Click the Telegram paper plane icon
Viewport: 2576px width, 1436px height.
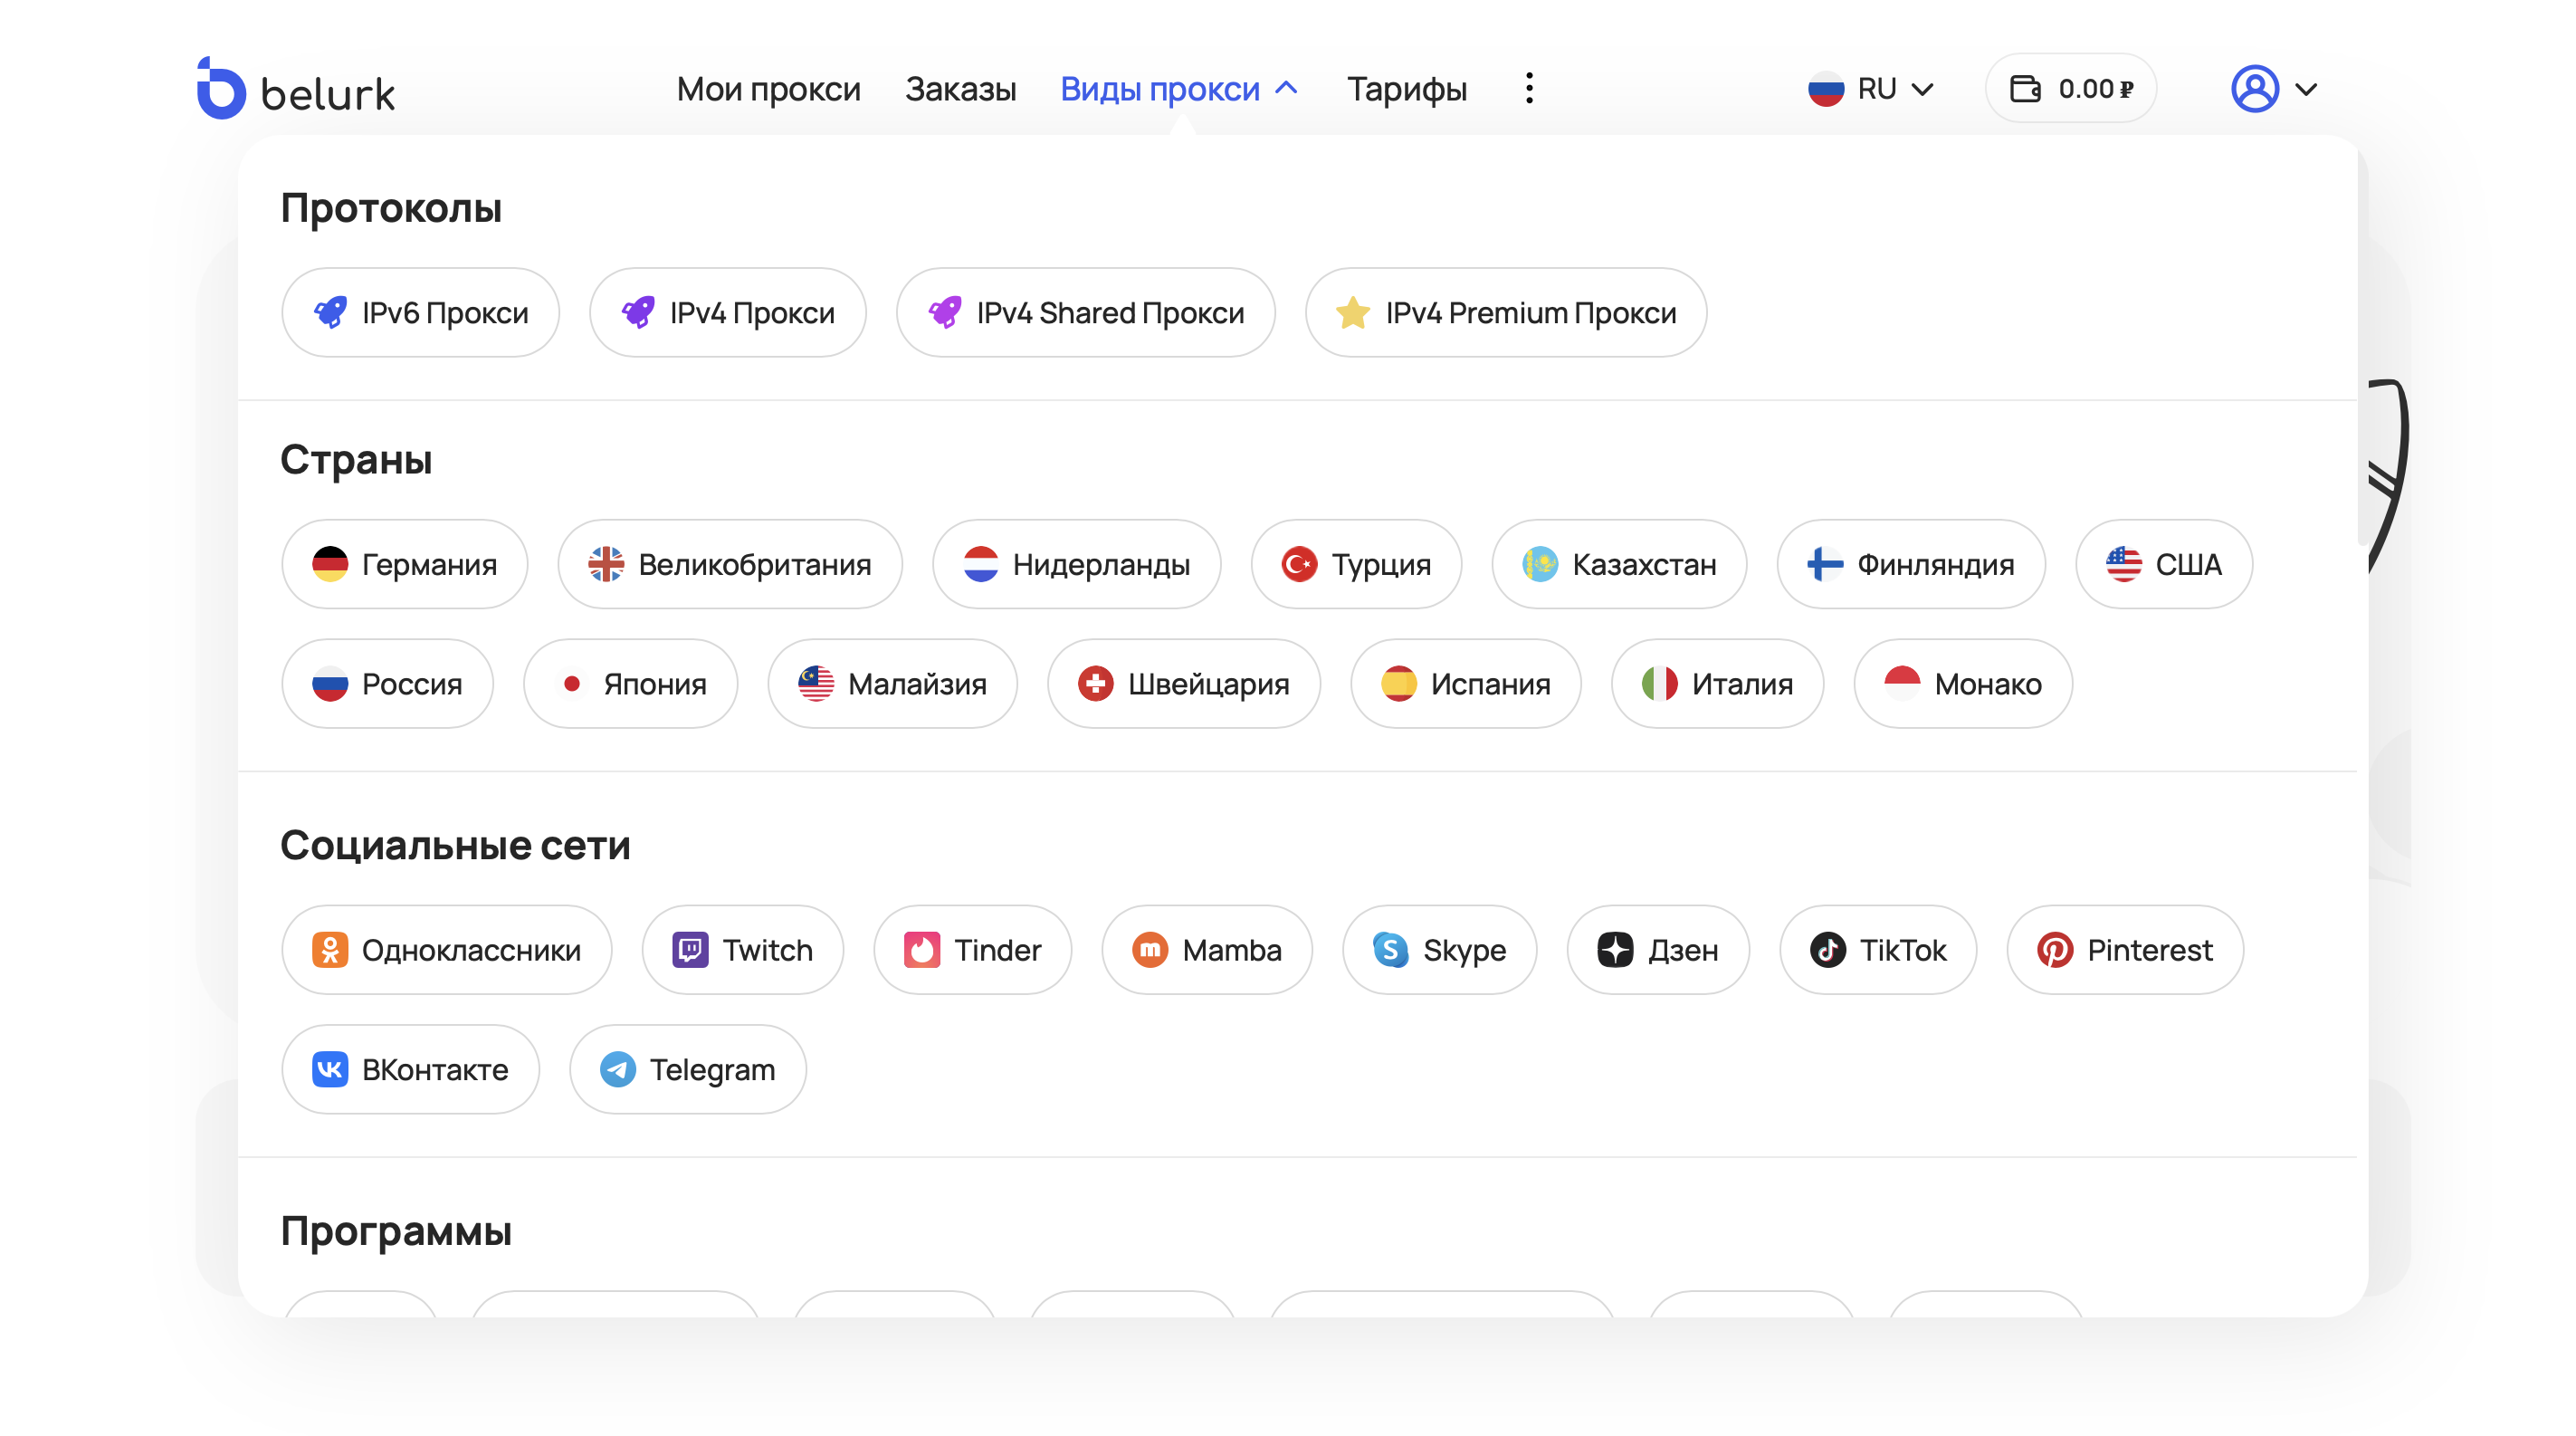(617, 1069)
